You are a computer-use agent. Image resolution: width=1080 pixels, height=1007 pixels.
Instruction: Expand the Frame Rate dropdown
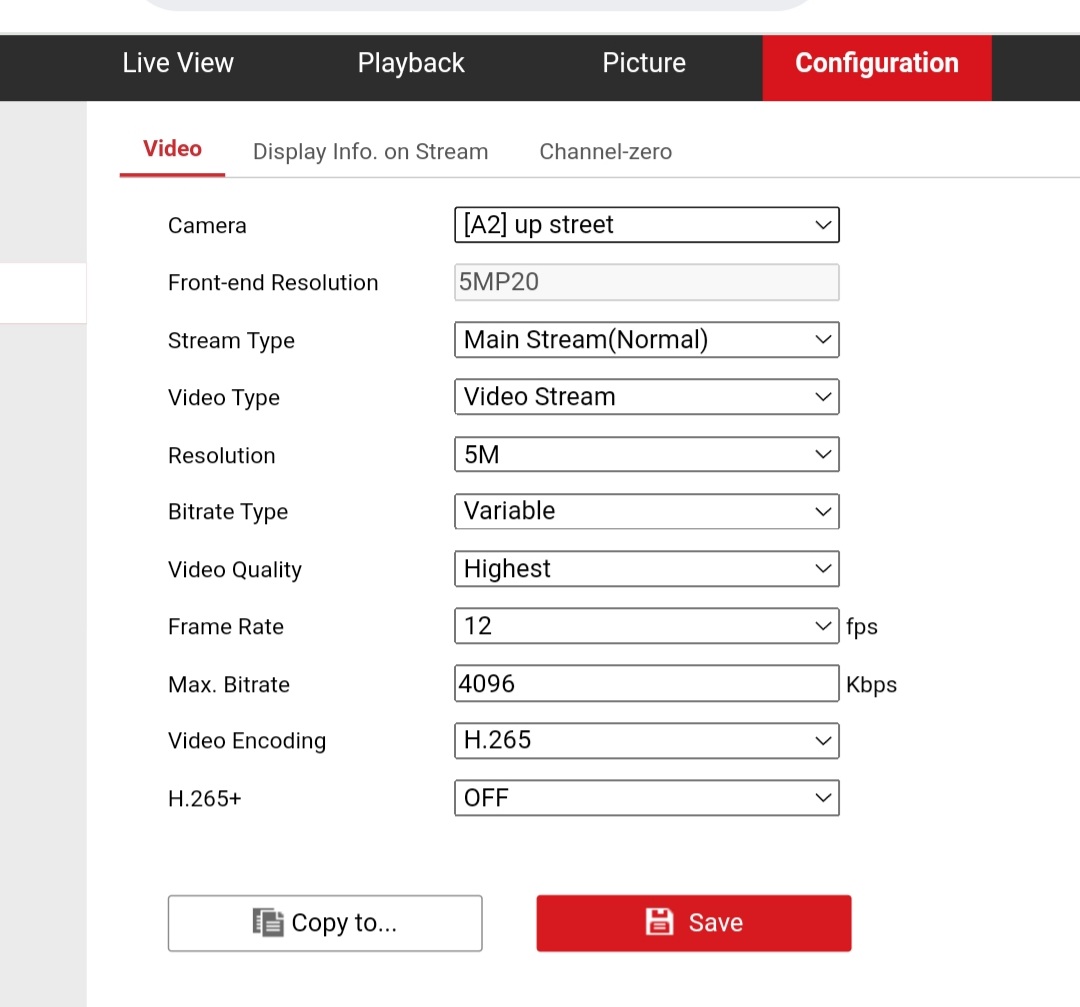click(x=646, y=626)
